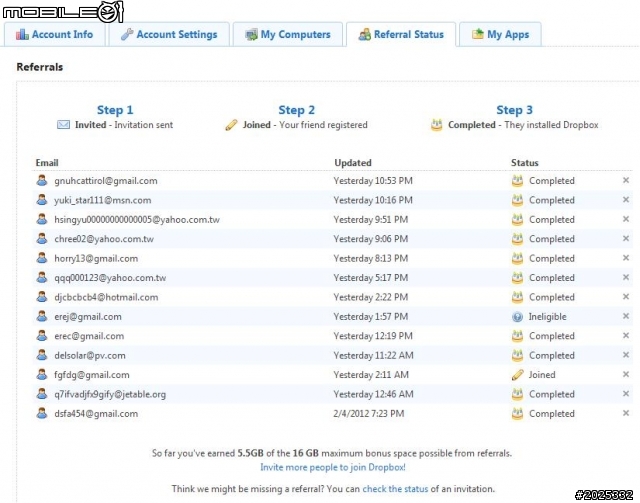
Task: Select the email hsingyu0000000000005@yahoo.com.tw
Action: point(137,220)
